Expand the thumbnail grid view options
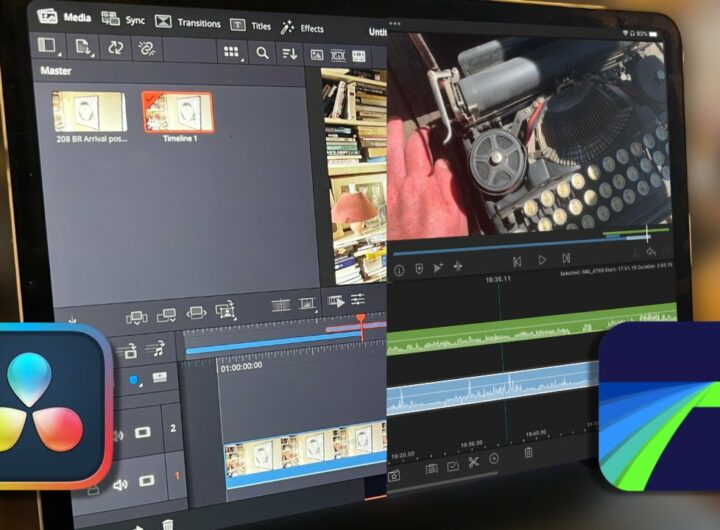The image size is (720, 530). click(232, 52)
